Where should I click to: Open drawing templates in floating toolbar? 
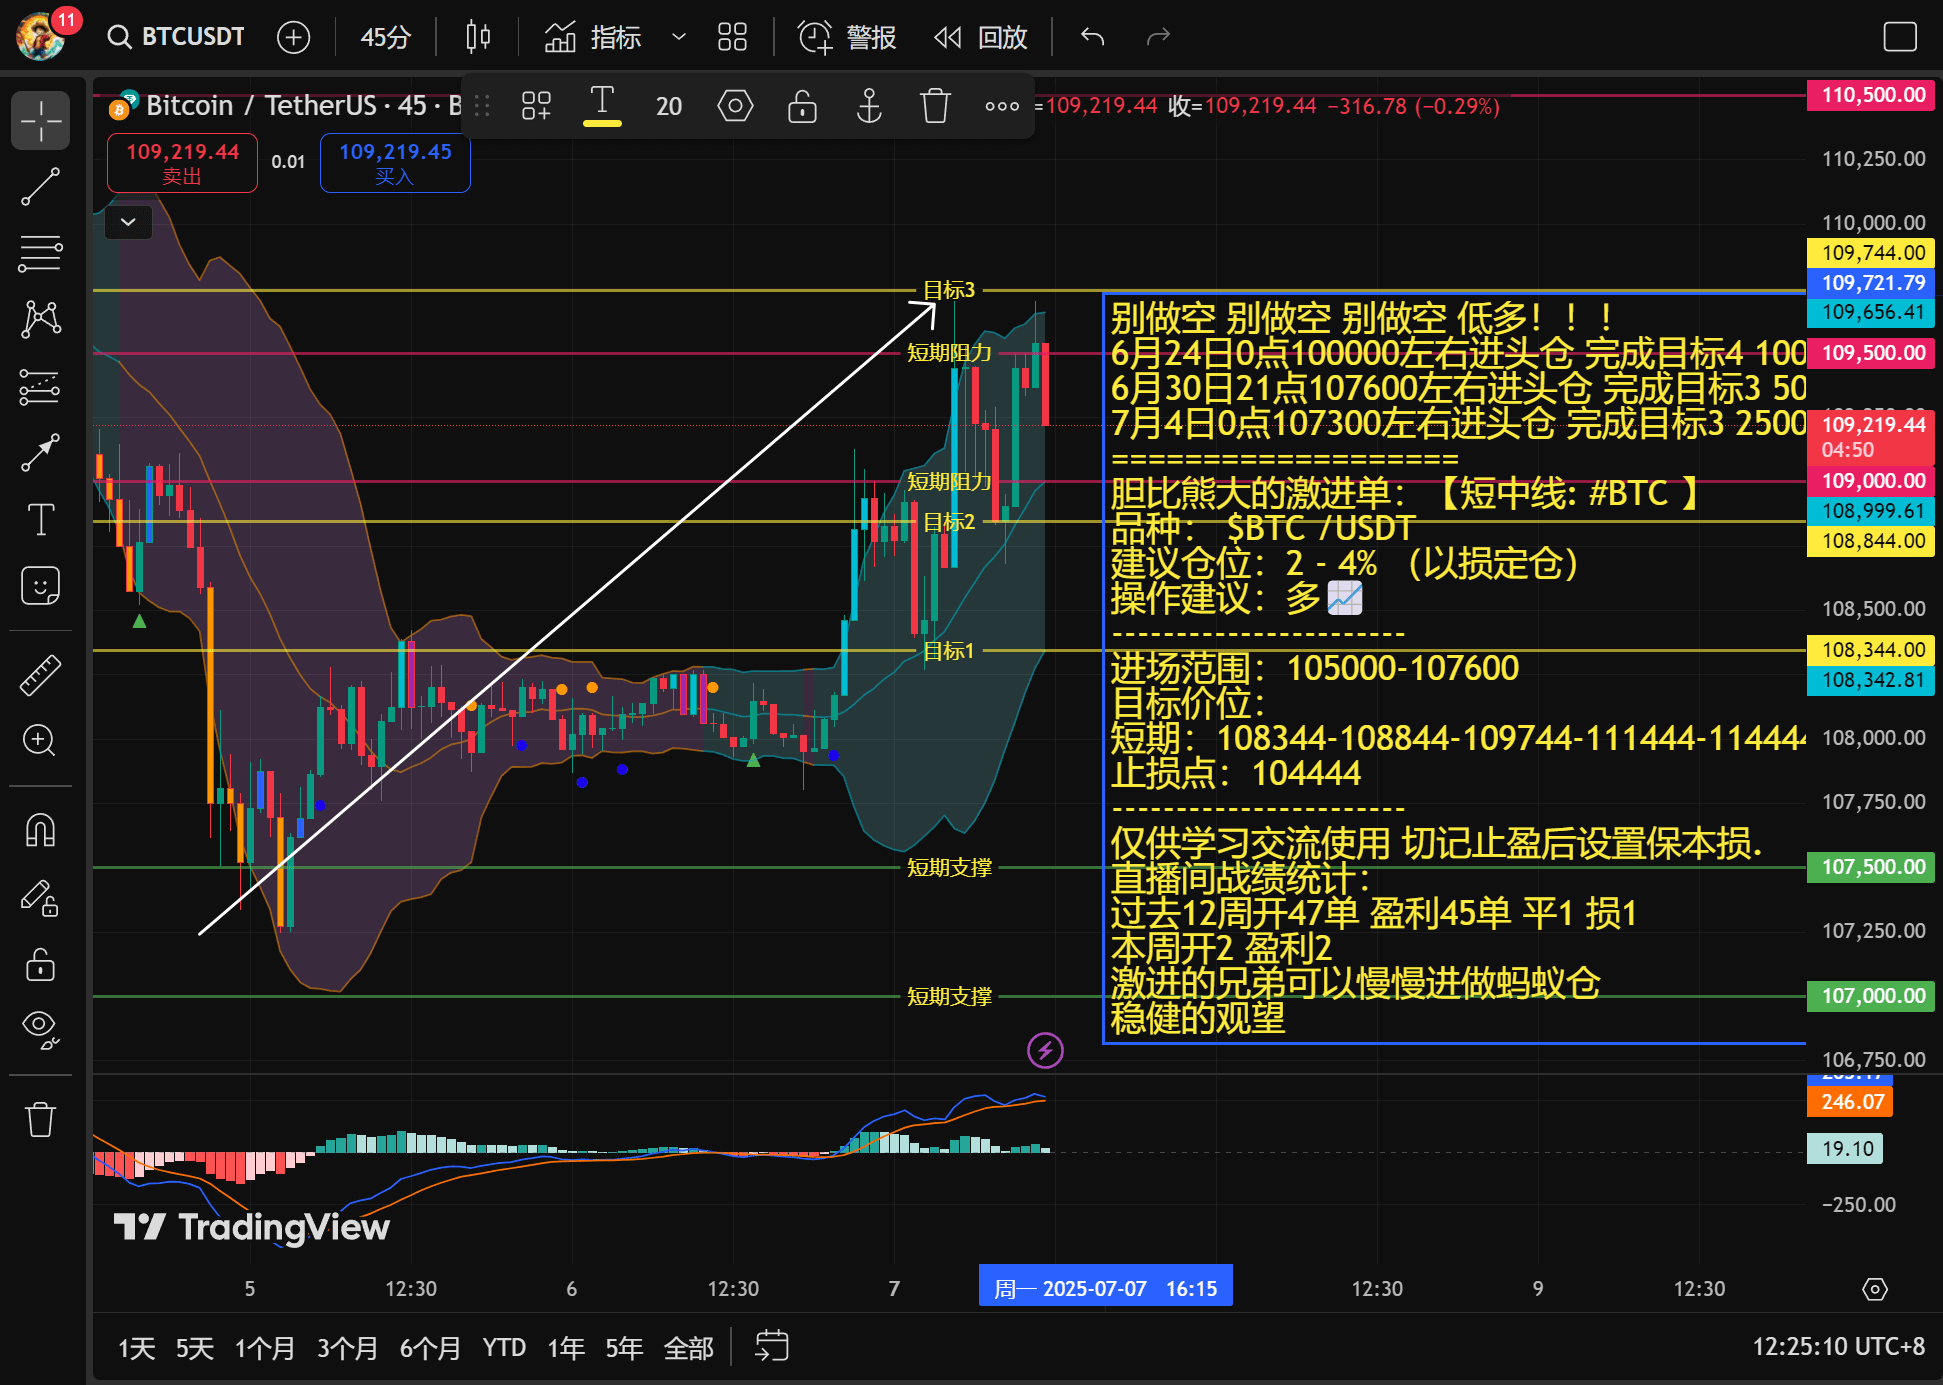click(x=537, y=105)
